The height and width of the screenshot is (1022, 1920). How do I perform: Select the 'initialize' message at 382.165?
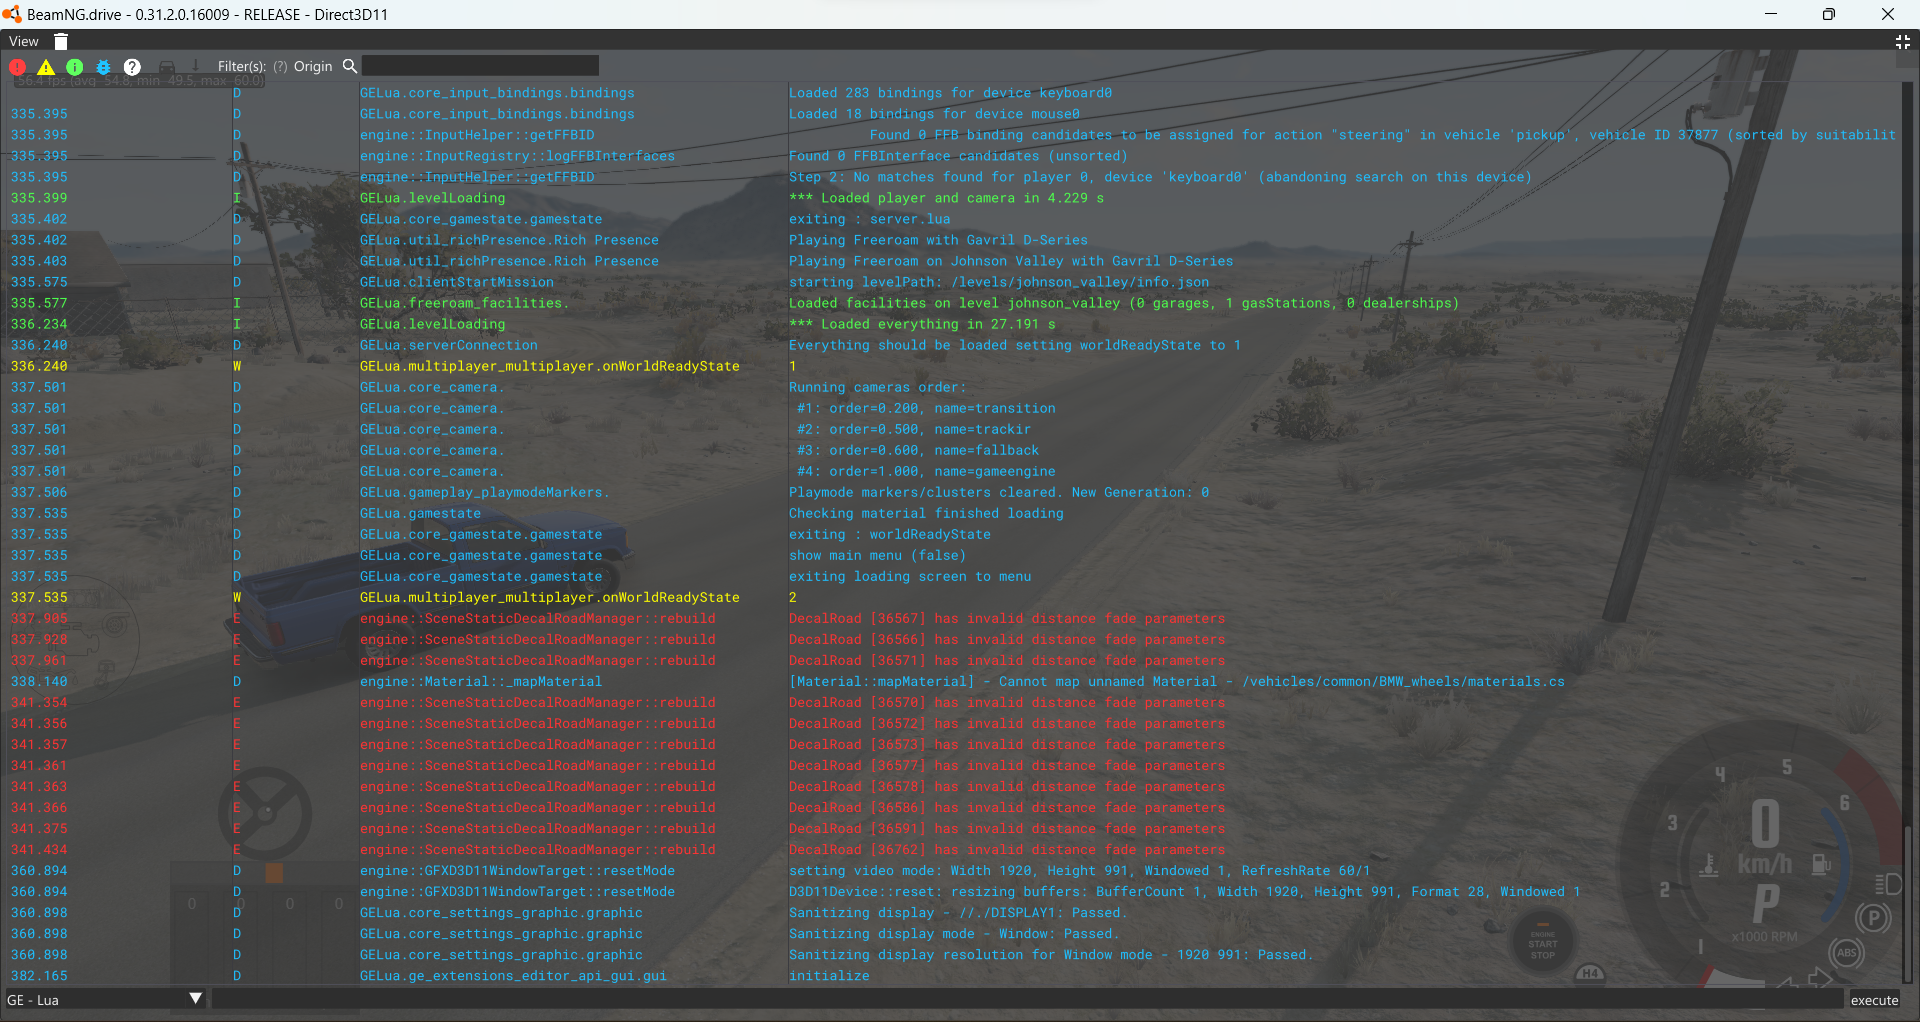829,975
